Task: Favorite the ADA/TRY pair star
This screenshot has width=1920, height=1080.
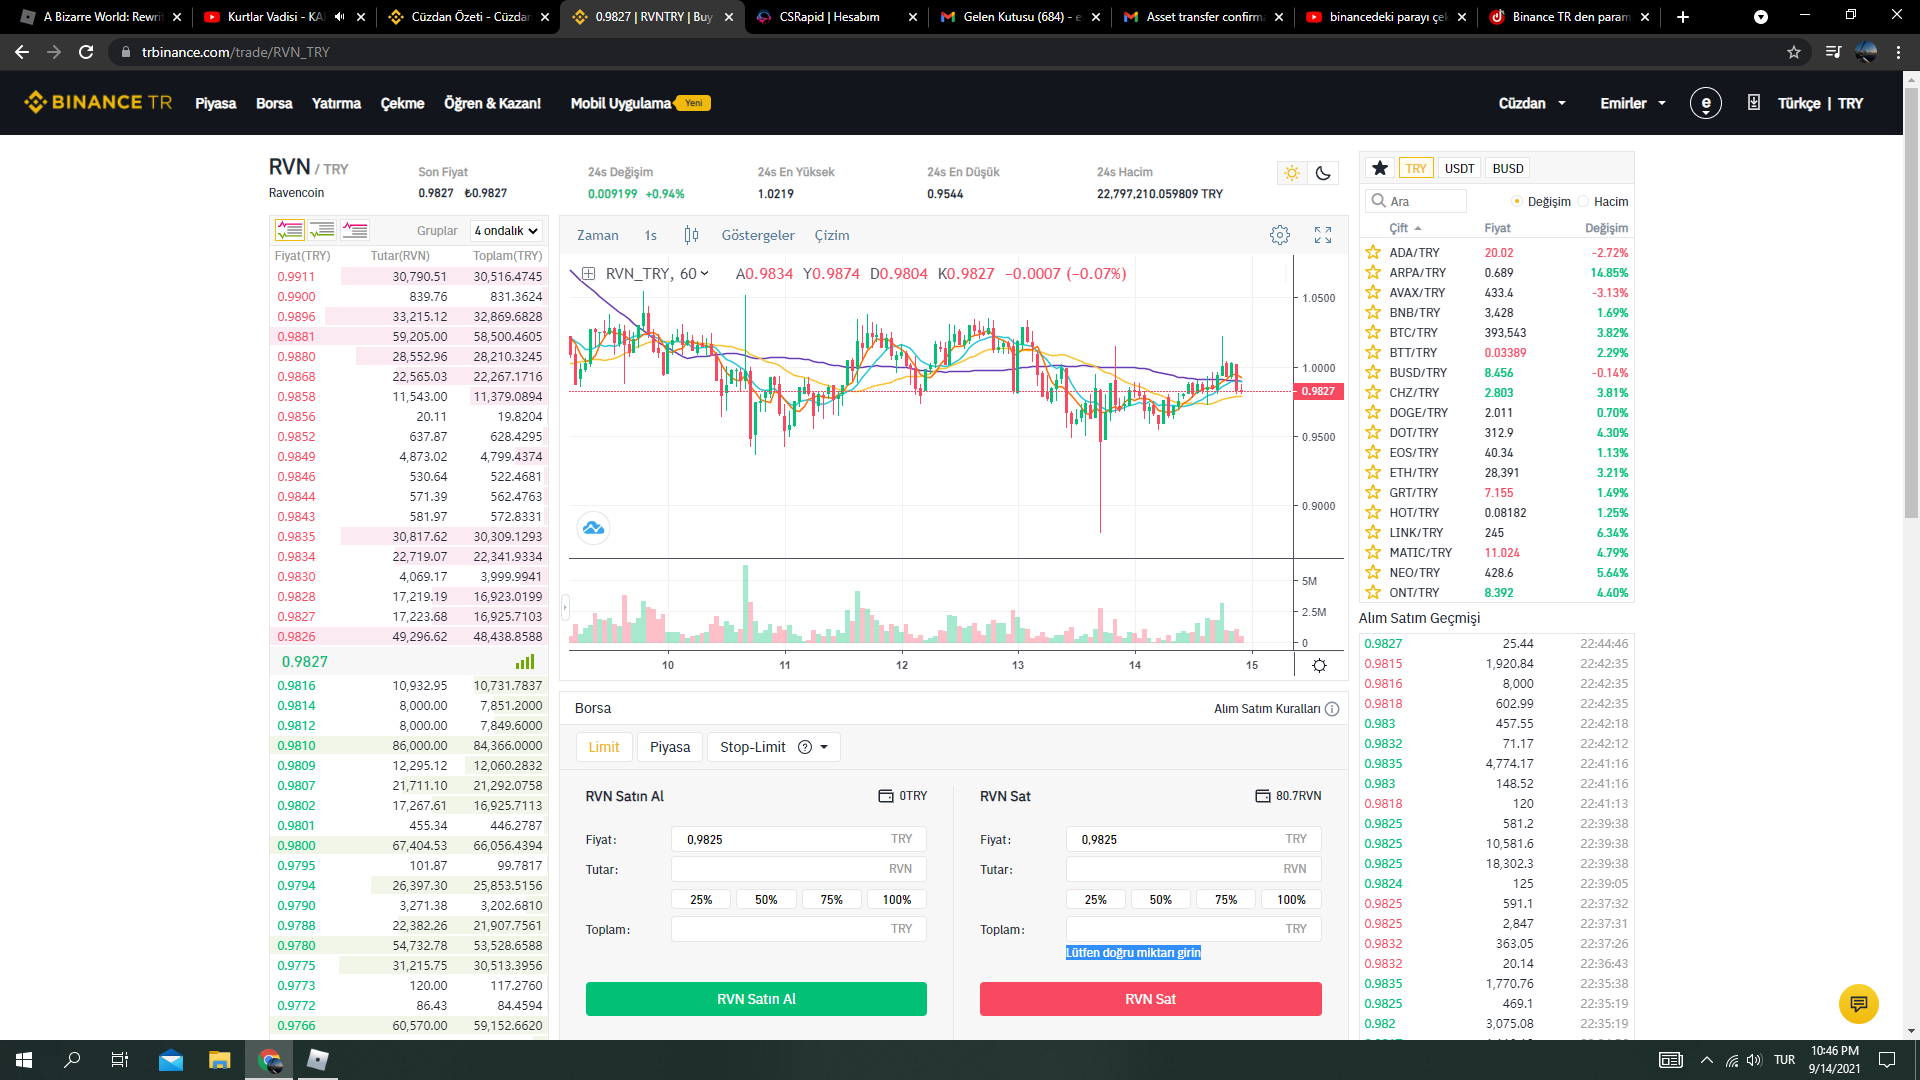Action: coord(1373,253)
